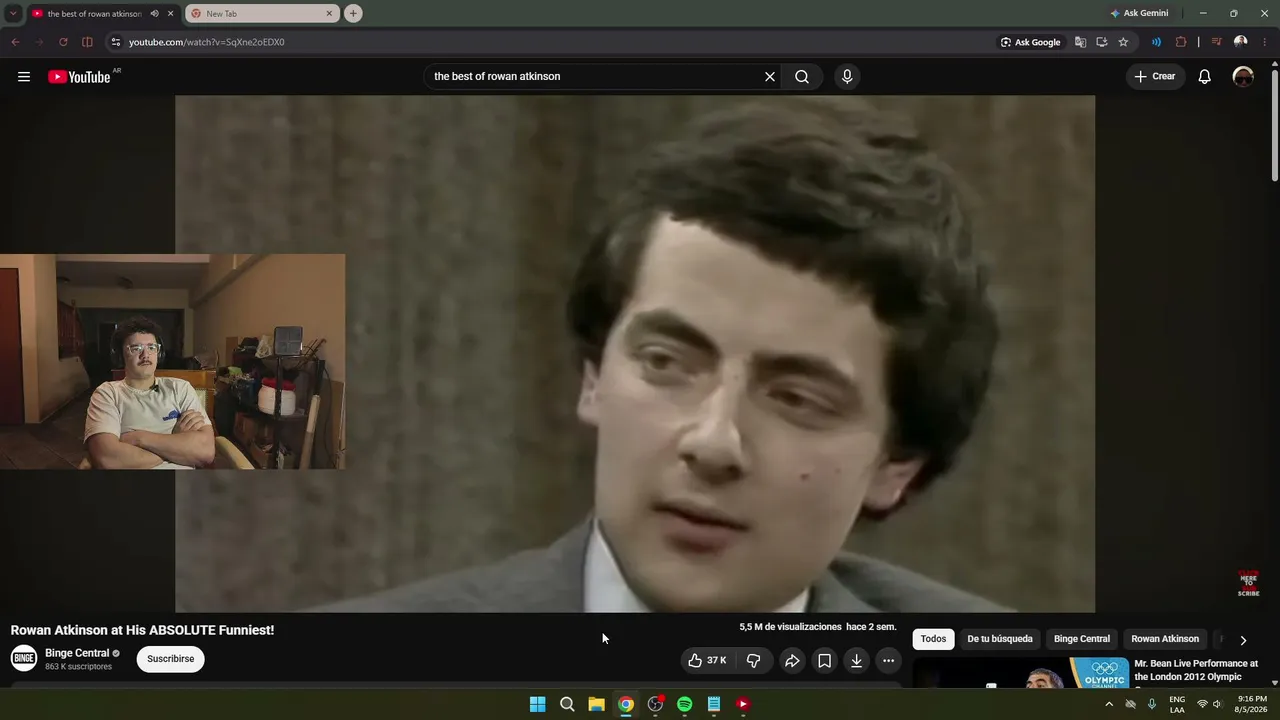Select the 'De tu búsqueda' filter chip

click(1000, 639)
